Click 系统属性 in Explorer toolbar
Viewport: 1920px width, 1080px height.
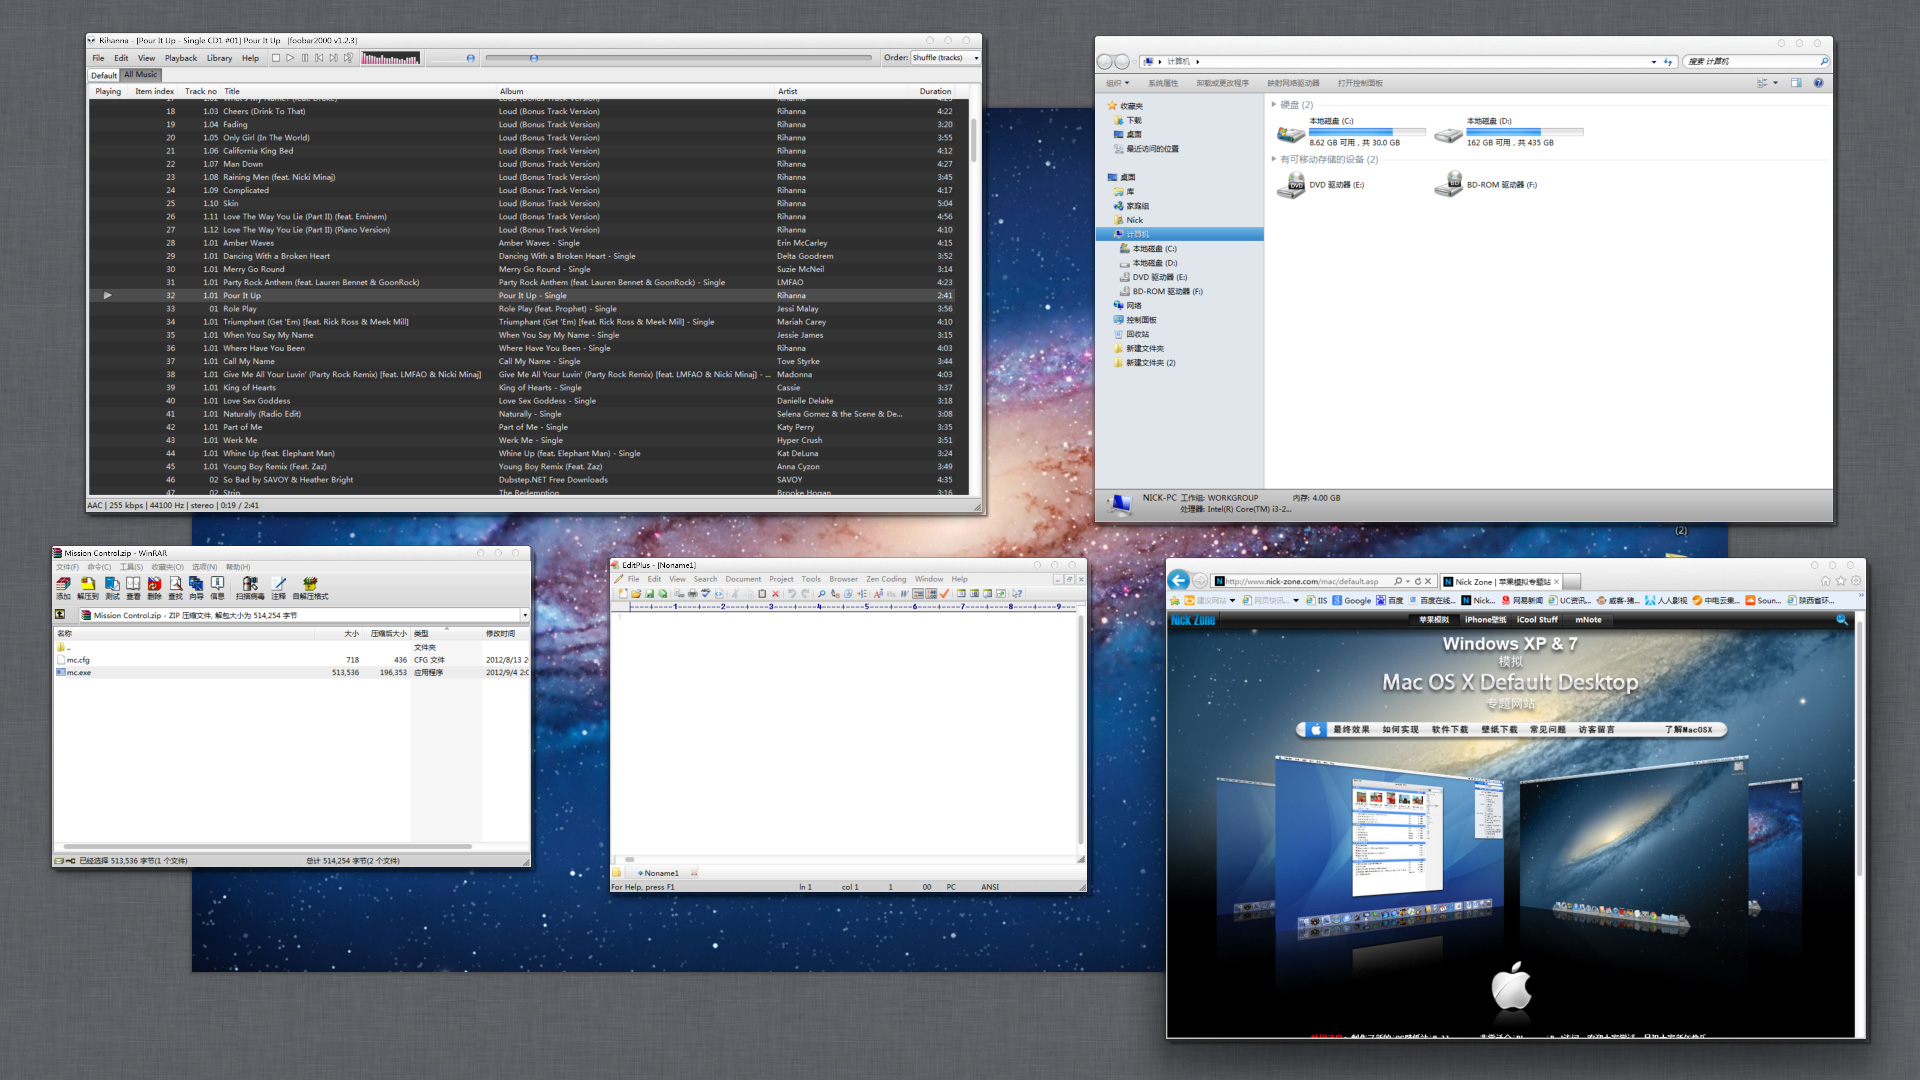coord(1163,83)
